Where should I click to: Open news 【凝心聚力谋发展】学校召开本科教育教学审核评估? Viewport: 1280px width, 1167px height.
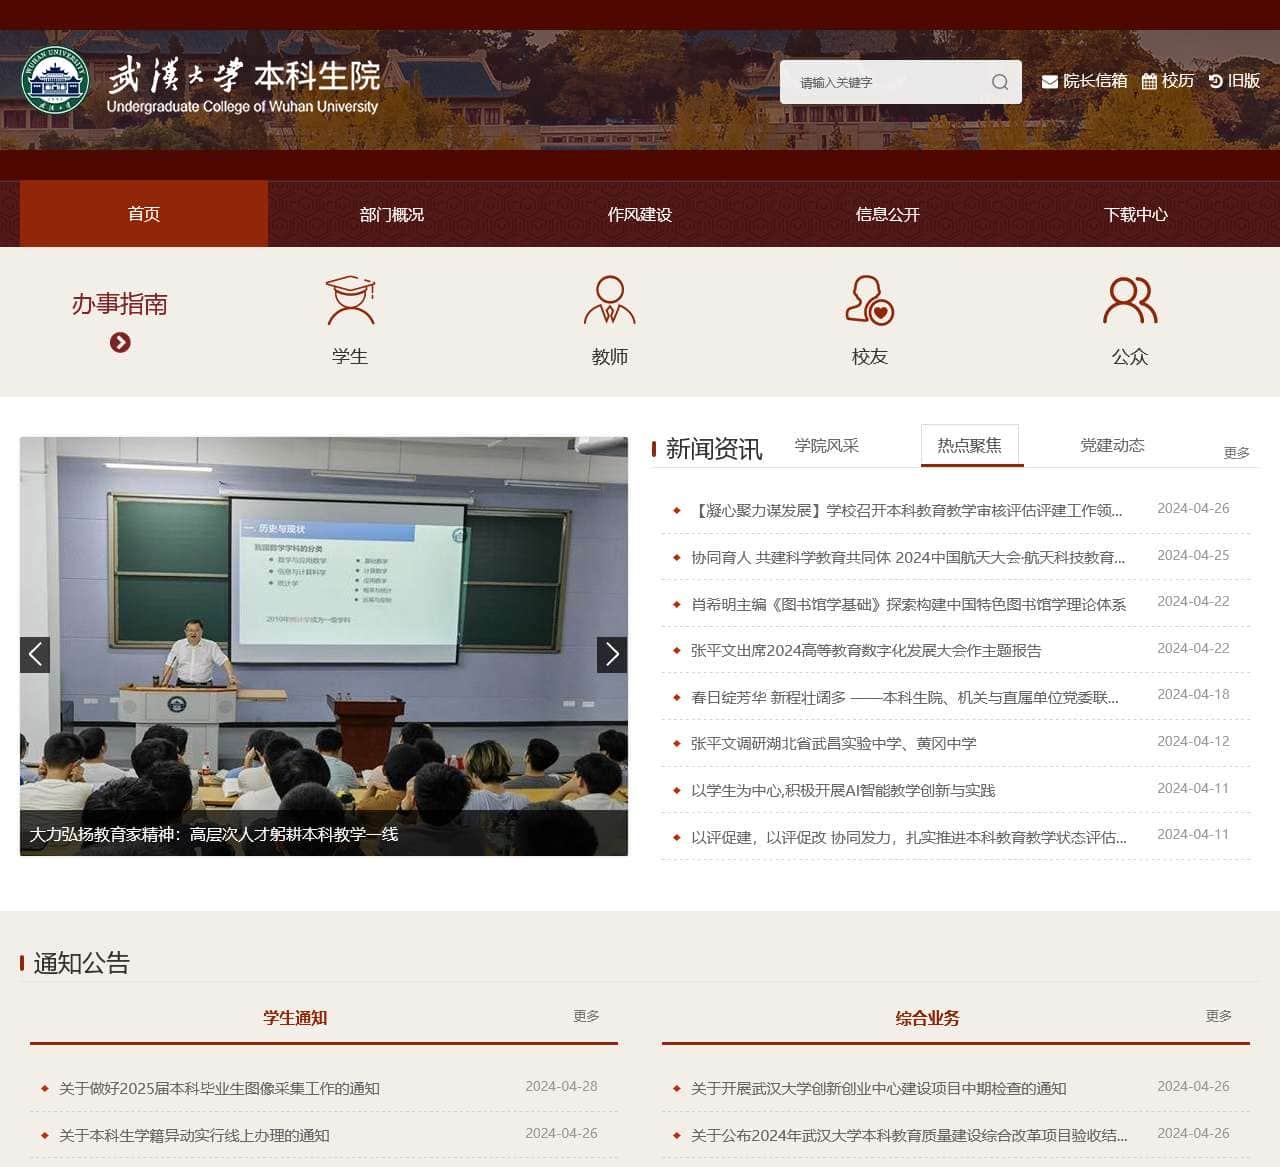(907, 511)
